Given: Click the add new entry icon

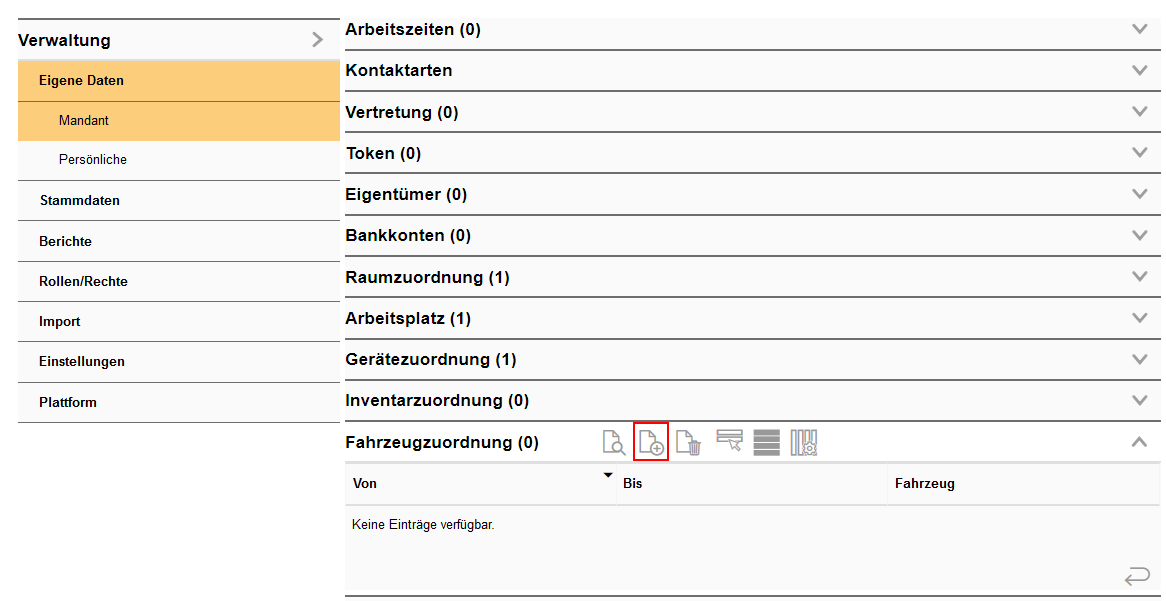Looking at the screenshot, I should [651, 442].
